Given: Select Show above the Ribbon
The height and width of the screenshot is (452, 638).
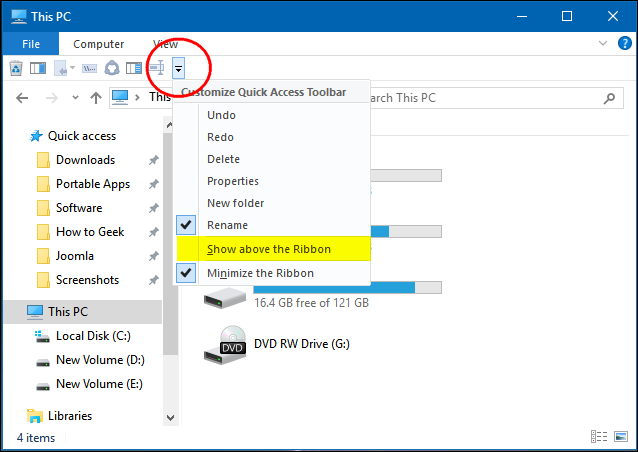Looking at the screenshot, I should (268, 249).
